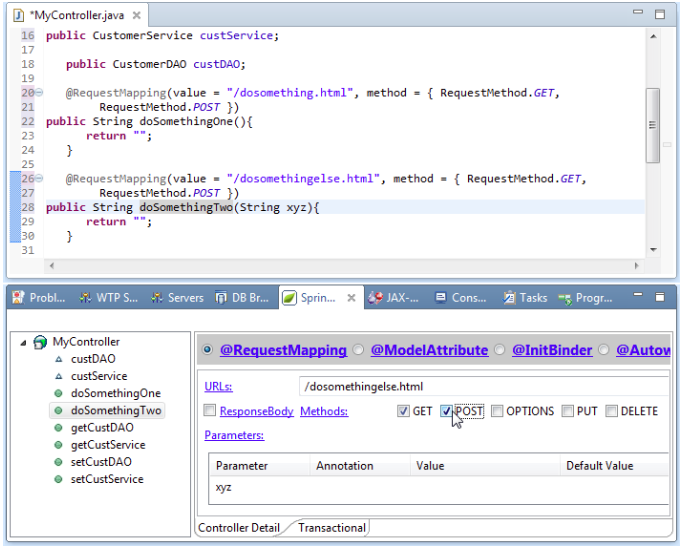Click the horizontal scrollbar right arrow
Screen dimensions: 680x547
click(636, 265)
